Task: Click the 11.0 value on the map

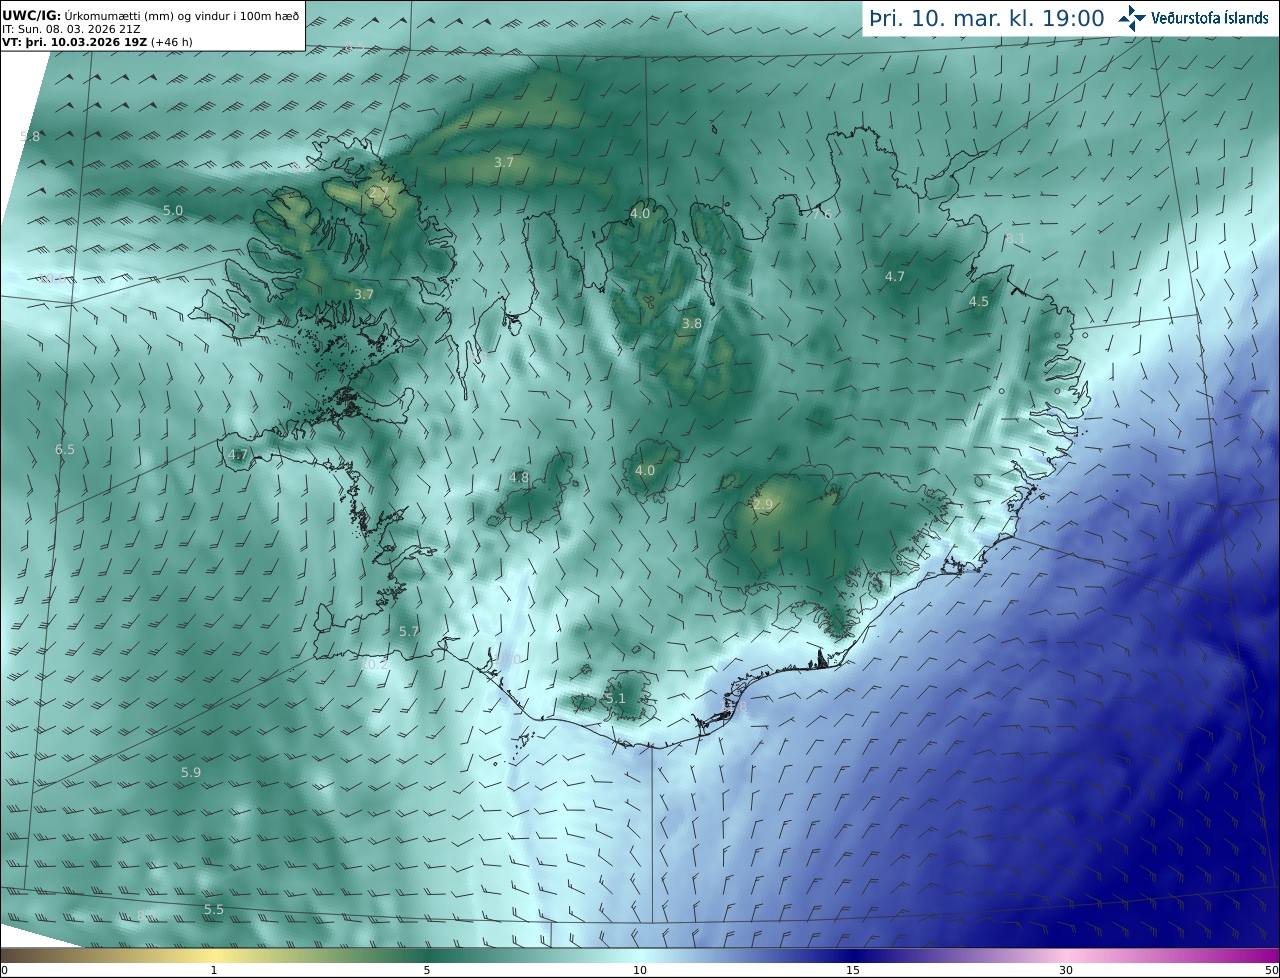Action: click(x=507, y=659)
